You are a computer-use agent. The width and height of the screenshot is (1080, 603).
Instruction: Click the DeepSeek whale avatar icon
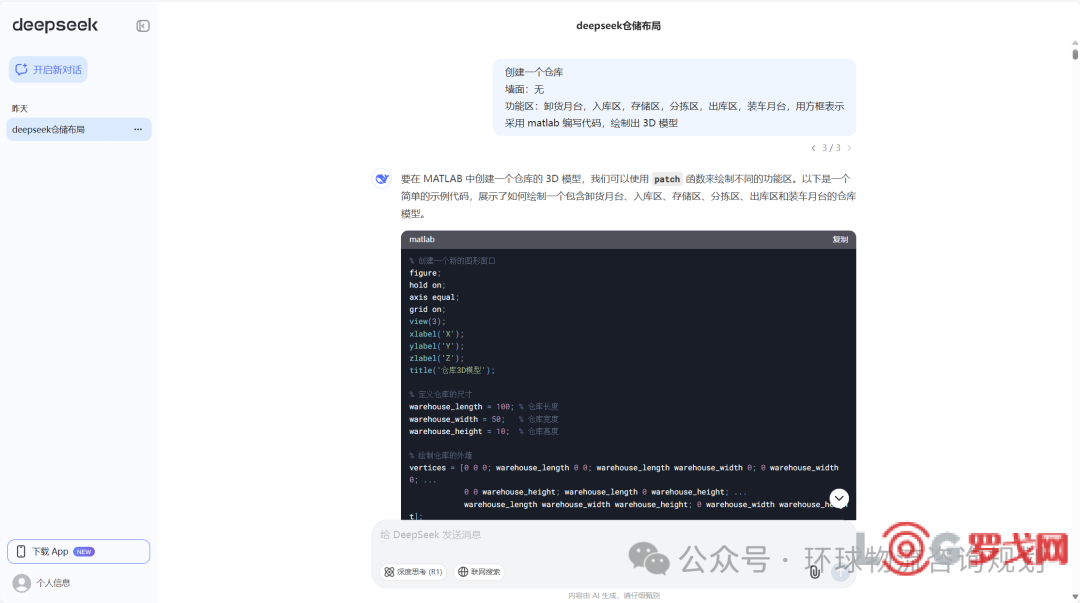382,179
